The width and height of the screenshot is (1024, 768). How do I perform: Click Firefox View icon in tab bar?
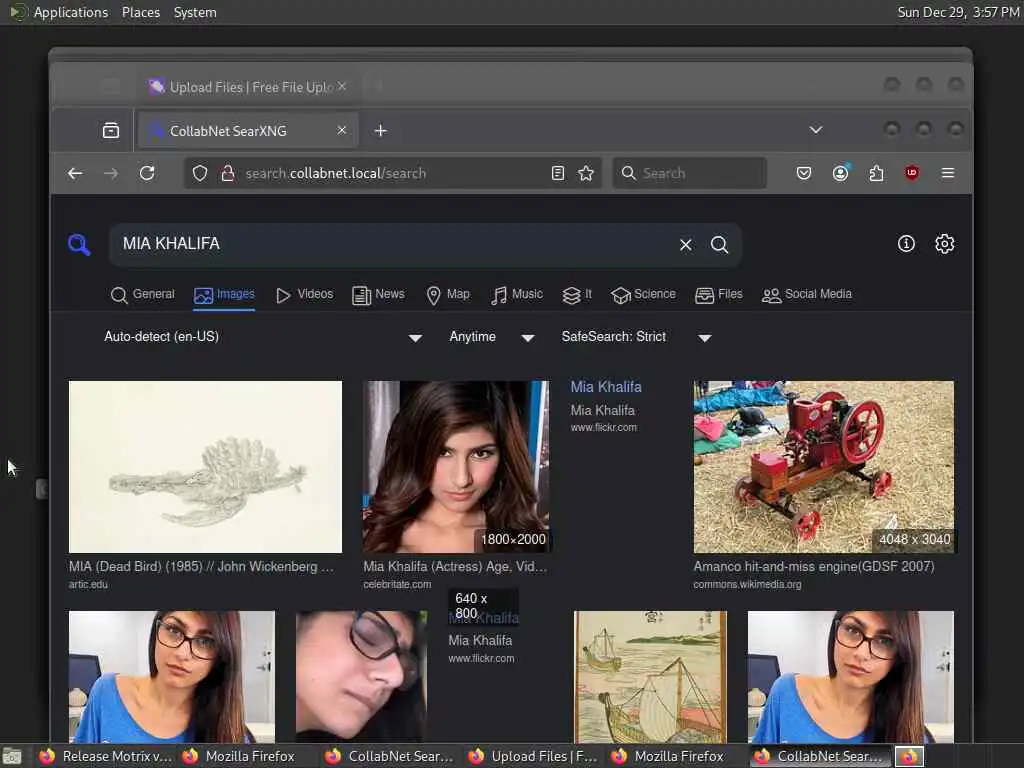click(x=111, y=131)
